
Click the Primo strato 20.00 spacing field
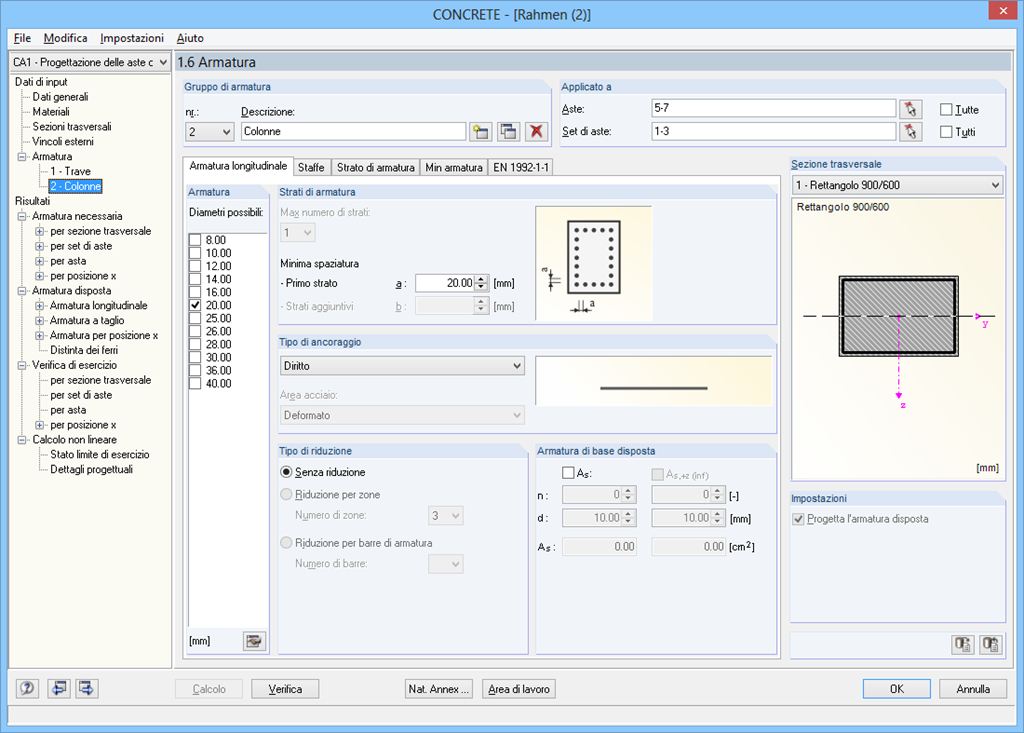445,283
